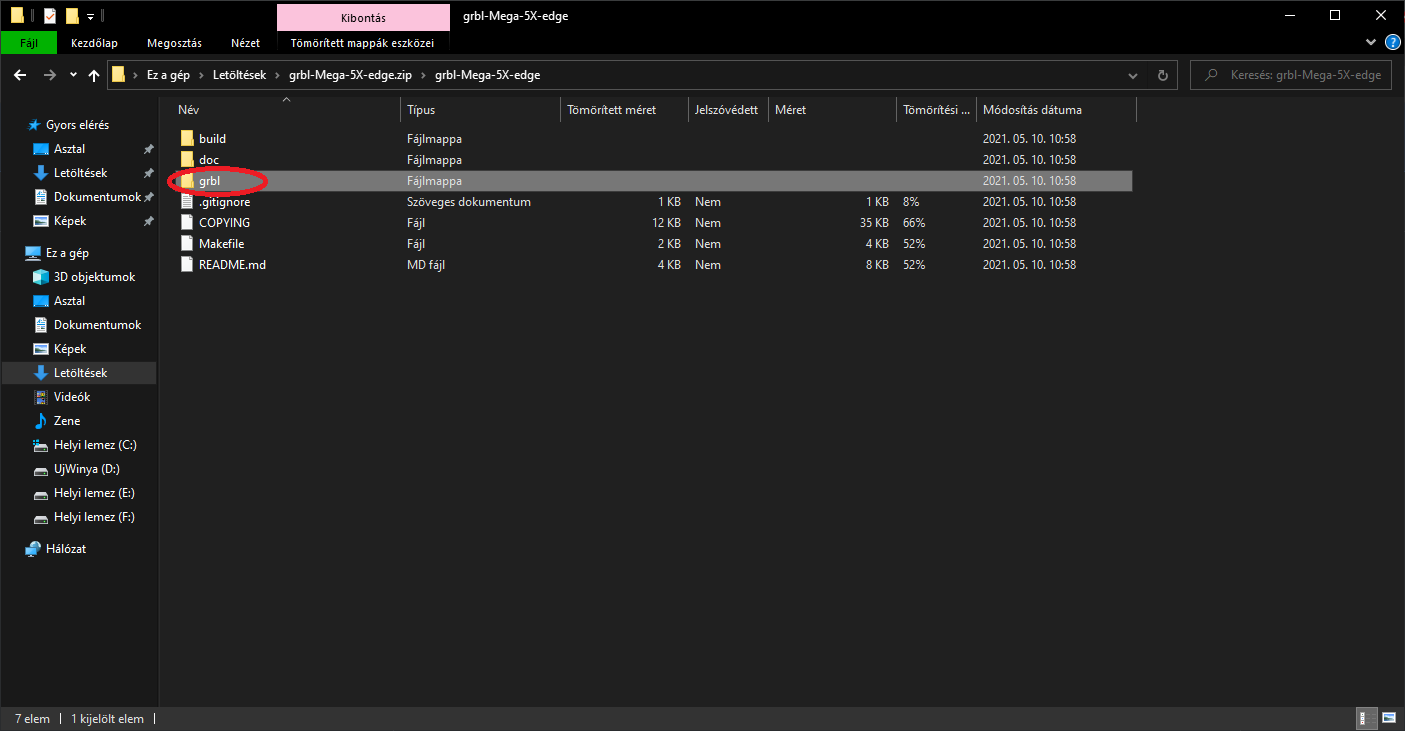The height and width of the screenshot is (731, 1405).
Task: Click the Back navigation arrow
Action: (x=20, y=75)
